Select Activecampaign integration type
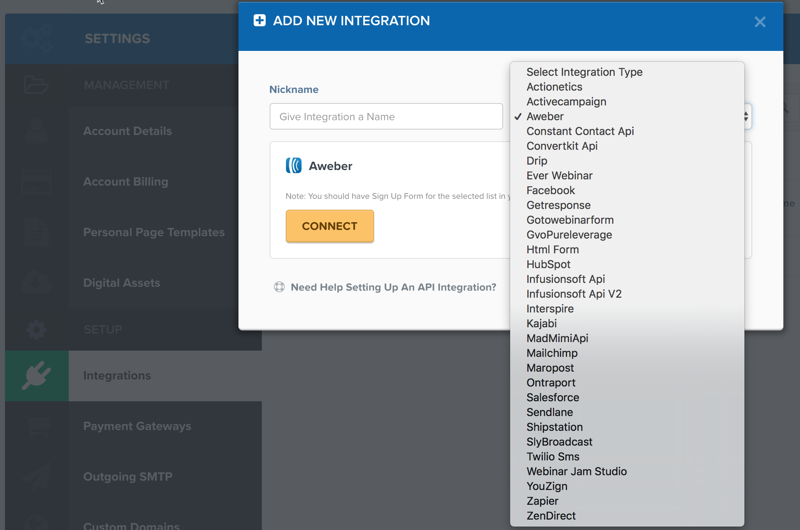This screenshot has height=530, width=800. pos(627,102)
